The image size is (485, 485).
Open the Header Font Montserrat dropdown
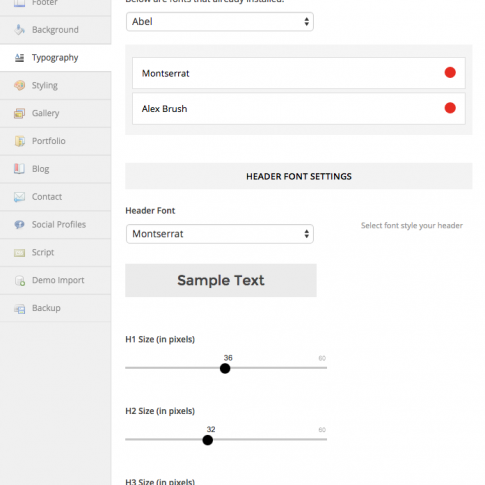point(220,234)
